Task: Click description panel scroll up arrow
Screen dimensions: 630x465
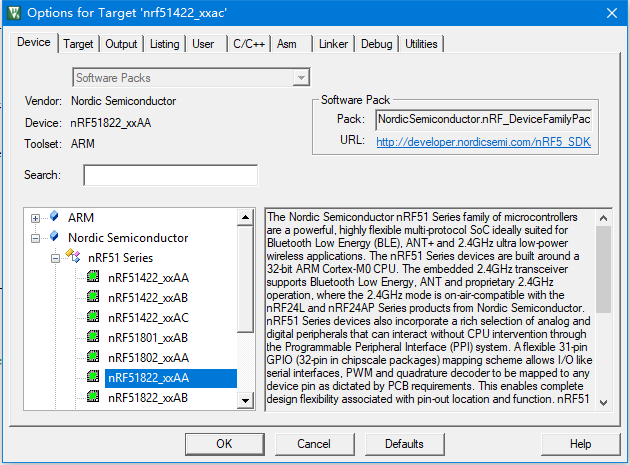Action: point(603,218)
